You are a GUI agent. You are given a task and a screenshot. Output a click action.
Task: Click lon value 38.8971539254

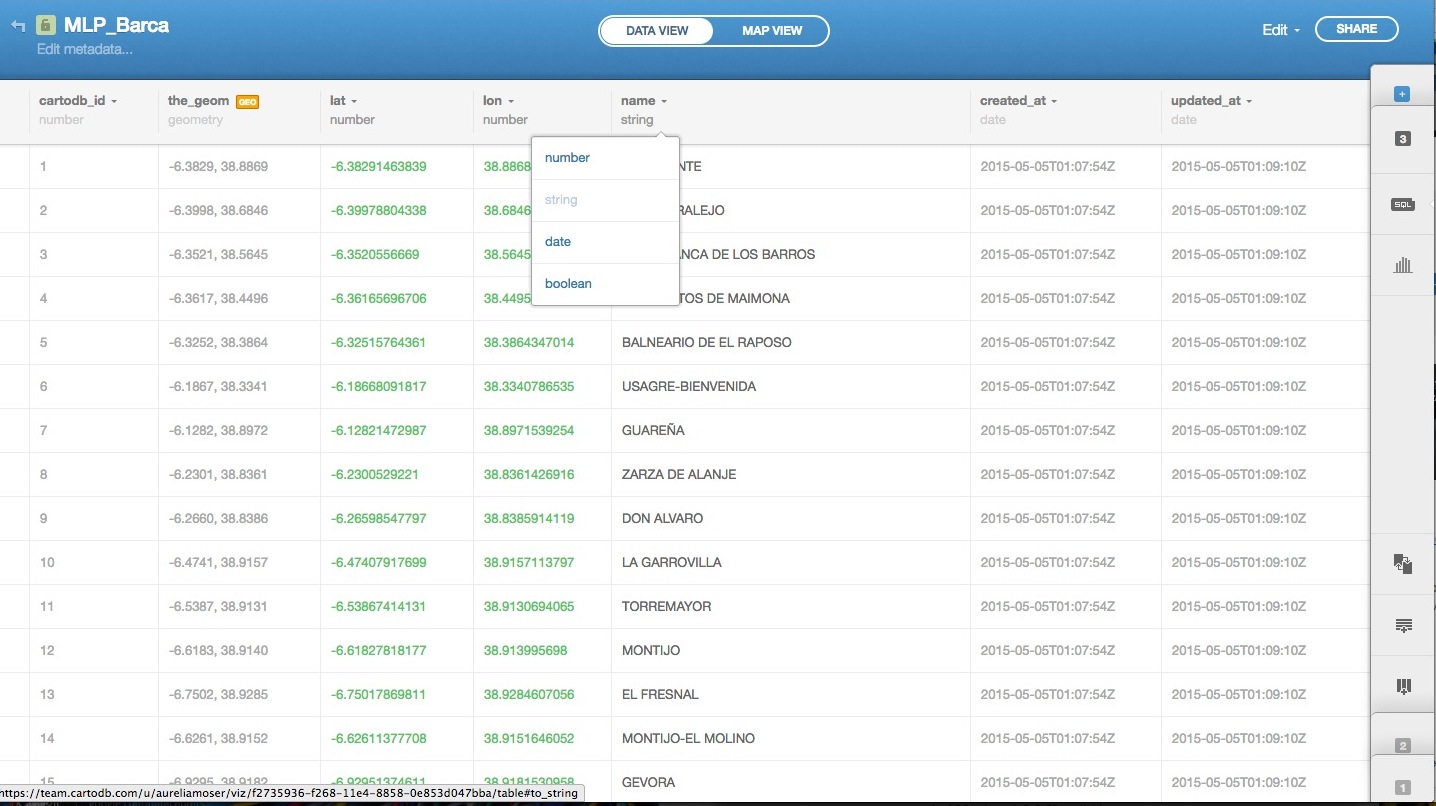pos(529,431)
